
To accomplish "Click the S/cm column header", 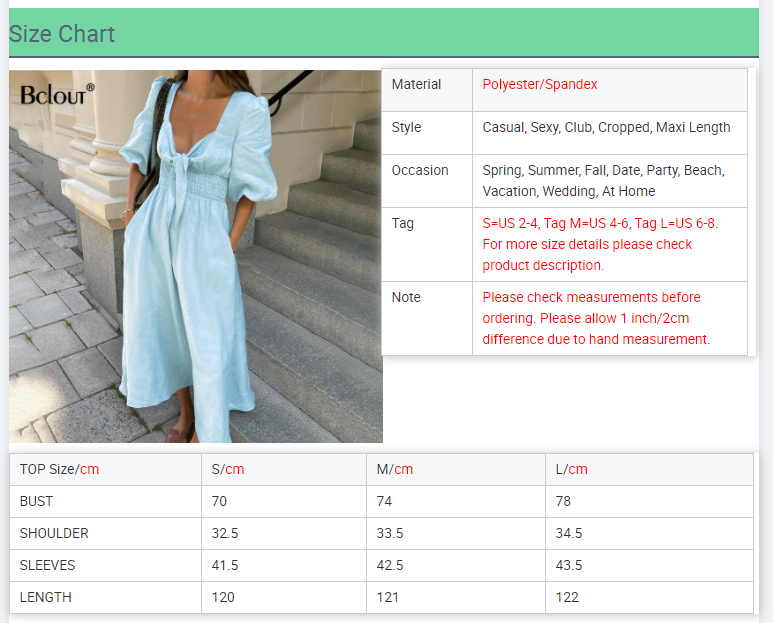I will 228,469.
